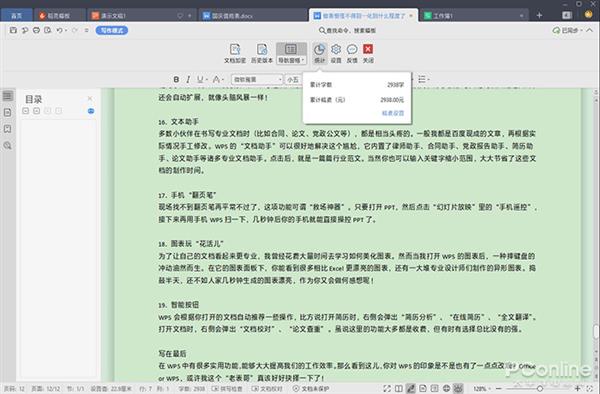Image resolution: width=600 pixels, height=394 pixels.
Task: Open the 历史版本 history version tool
Action: click(x=262, y=53)
